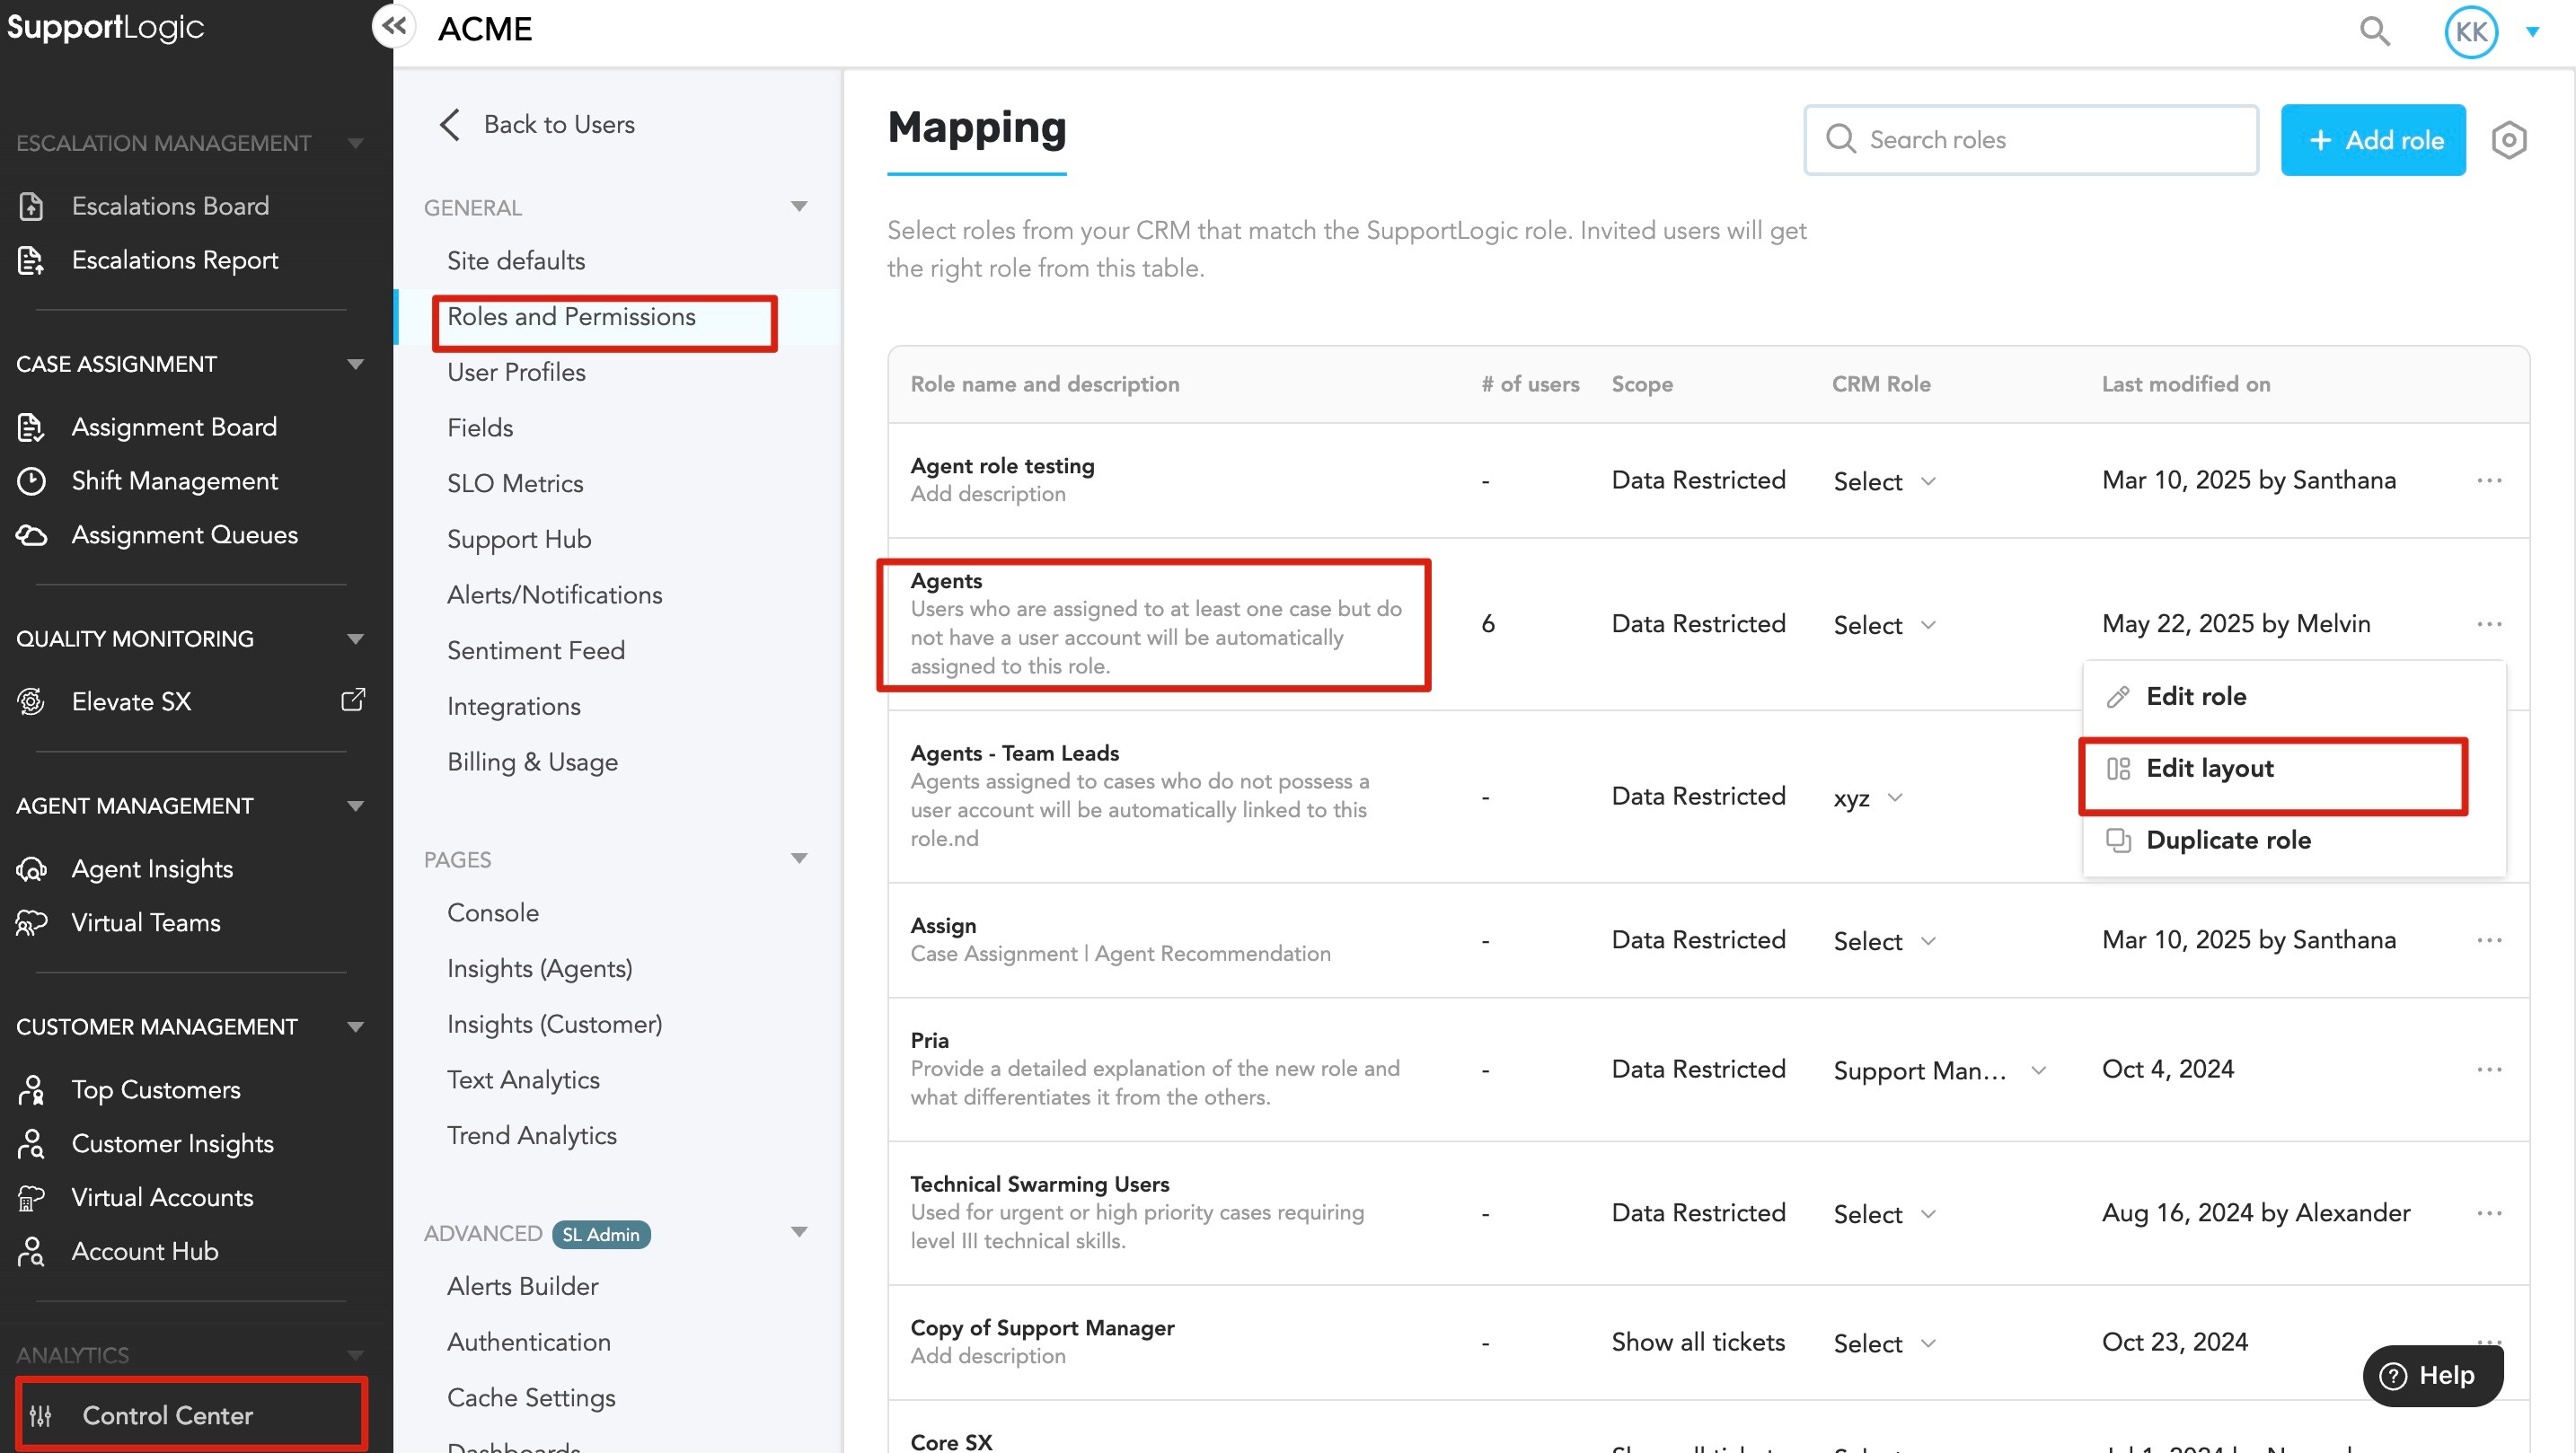Open Shift Management clock icon
The width and height of the screenshot is (2576, 1453).
[31, 481]
